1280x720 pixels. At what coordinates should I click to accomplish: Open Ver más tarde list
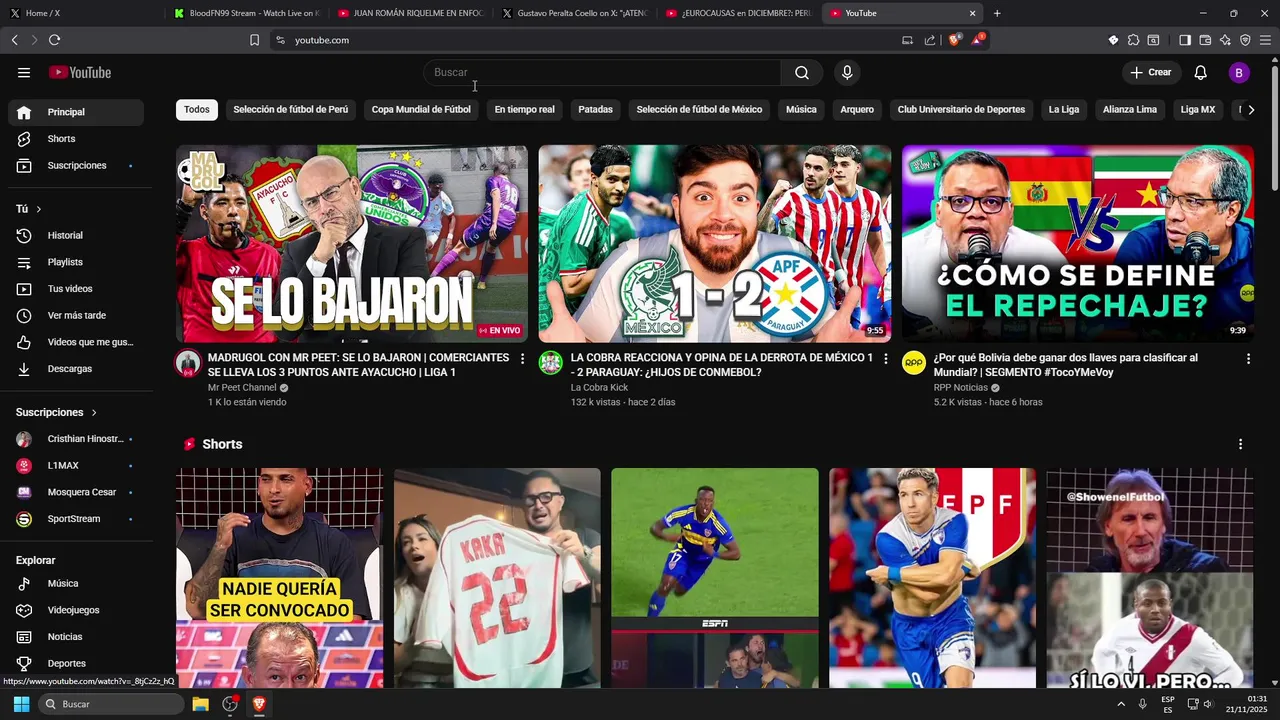(x=75, y=315)
